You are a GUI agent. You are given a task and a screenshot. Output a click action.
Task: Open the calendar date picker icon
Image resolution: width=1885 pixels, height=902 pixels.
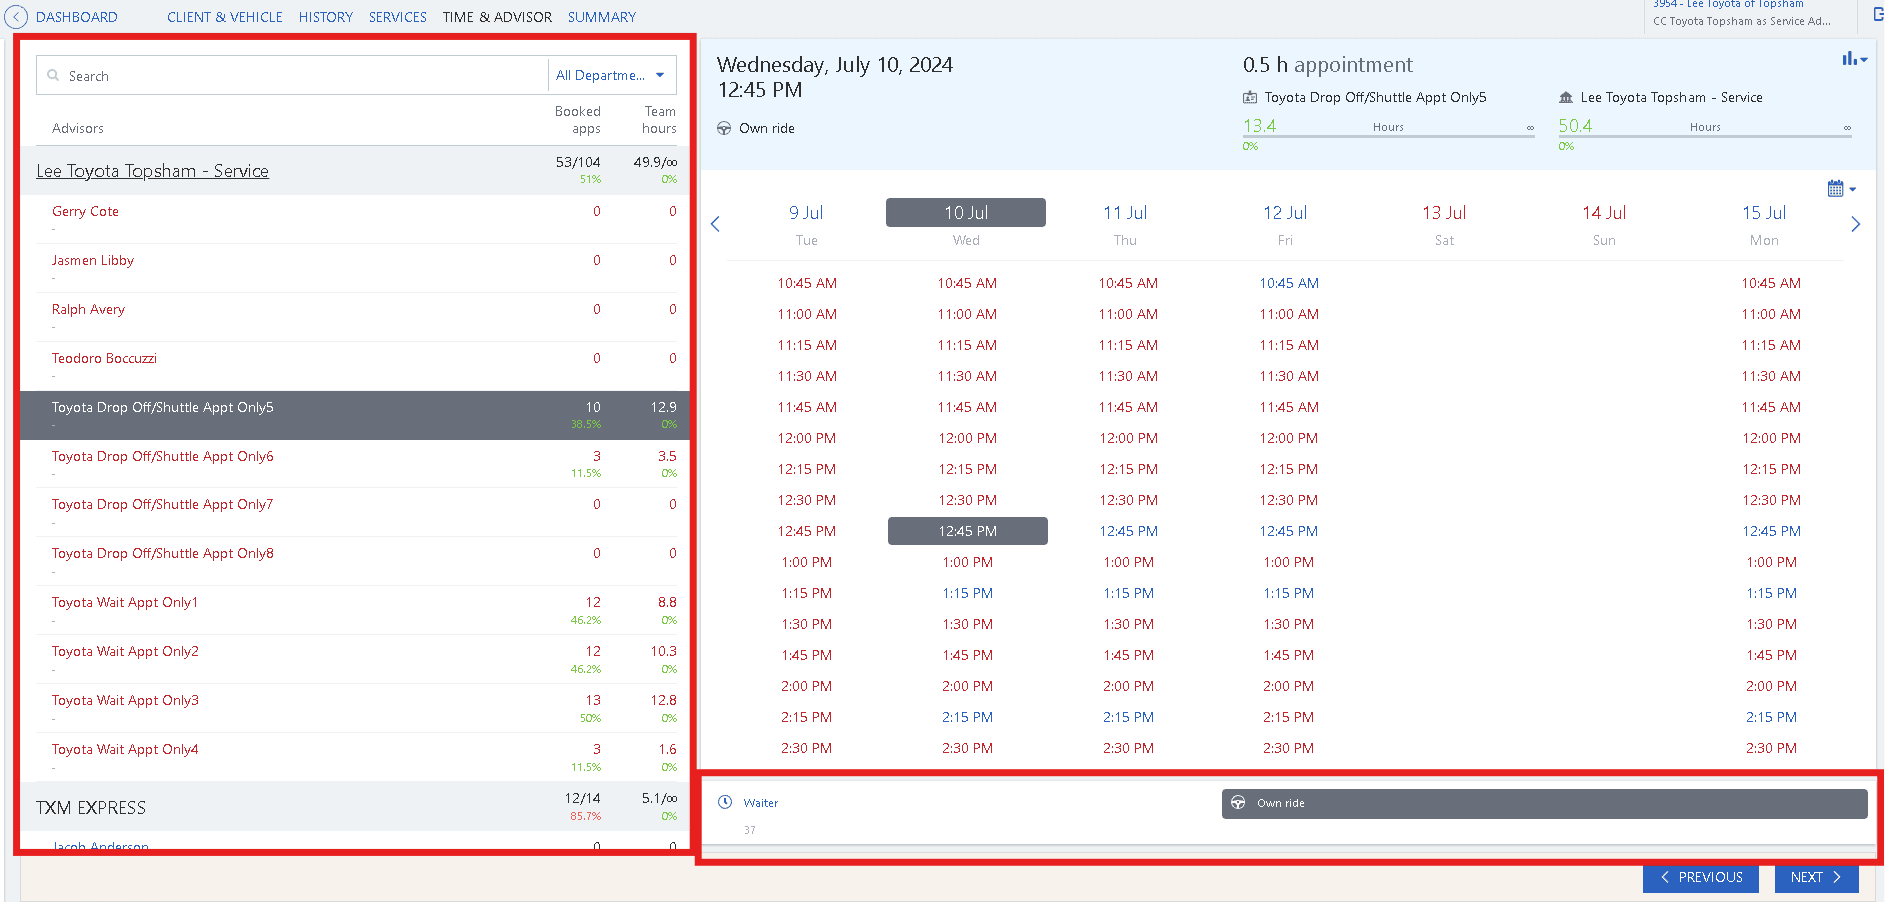pos(1835,189)
